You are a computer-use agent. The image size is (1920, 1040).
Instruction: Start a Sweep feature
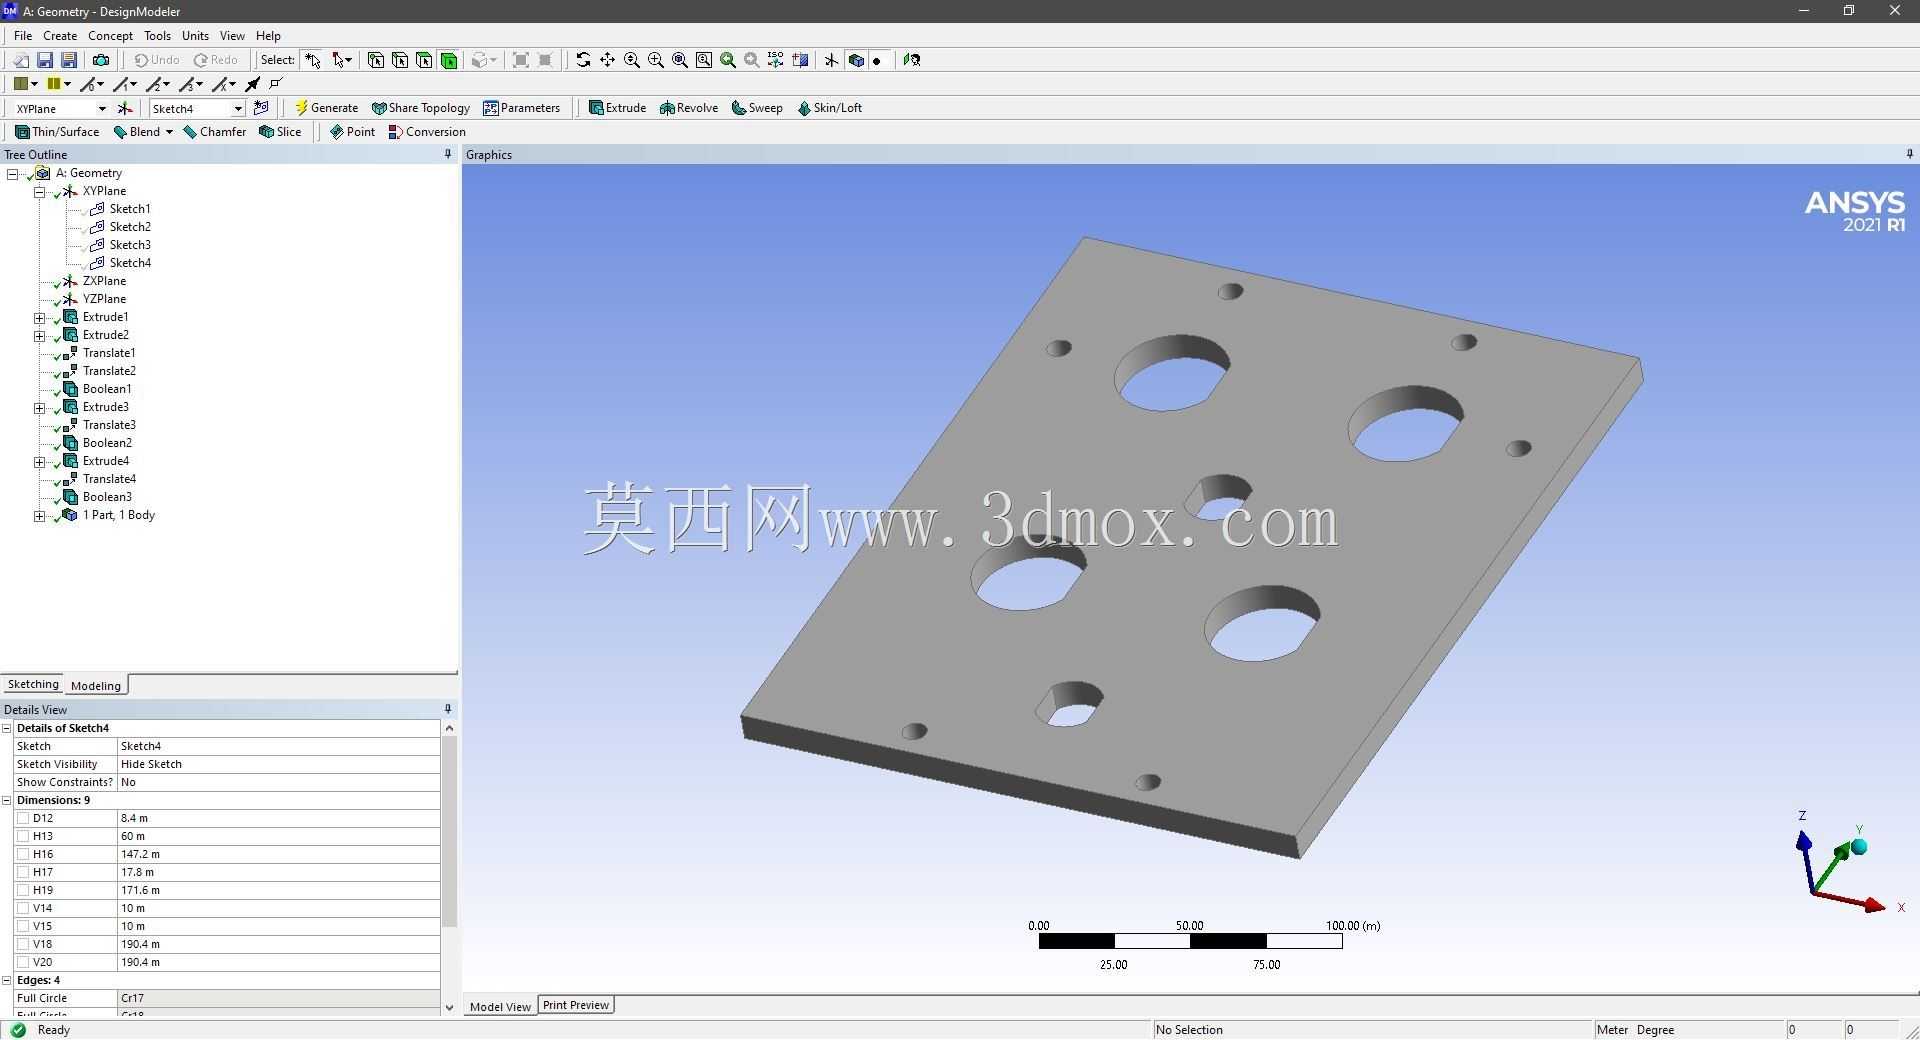coord(757,108)
